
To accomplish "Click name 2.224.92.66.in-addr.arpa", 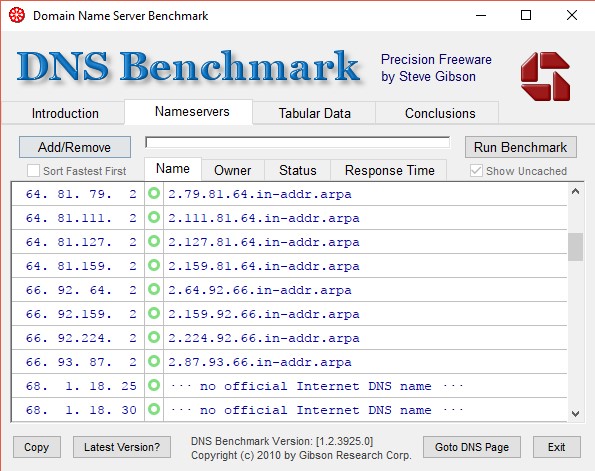I will 264,338.
